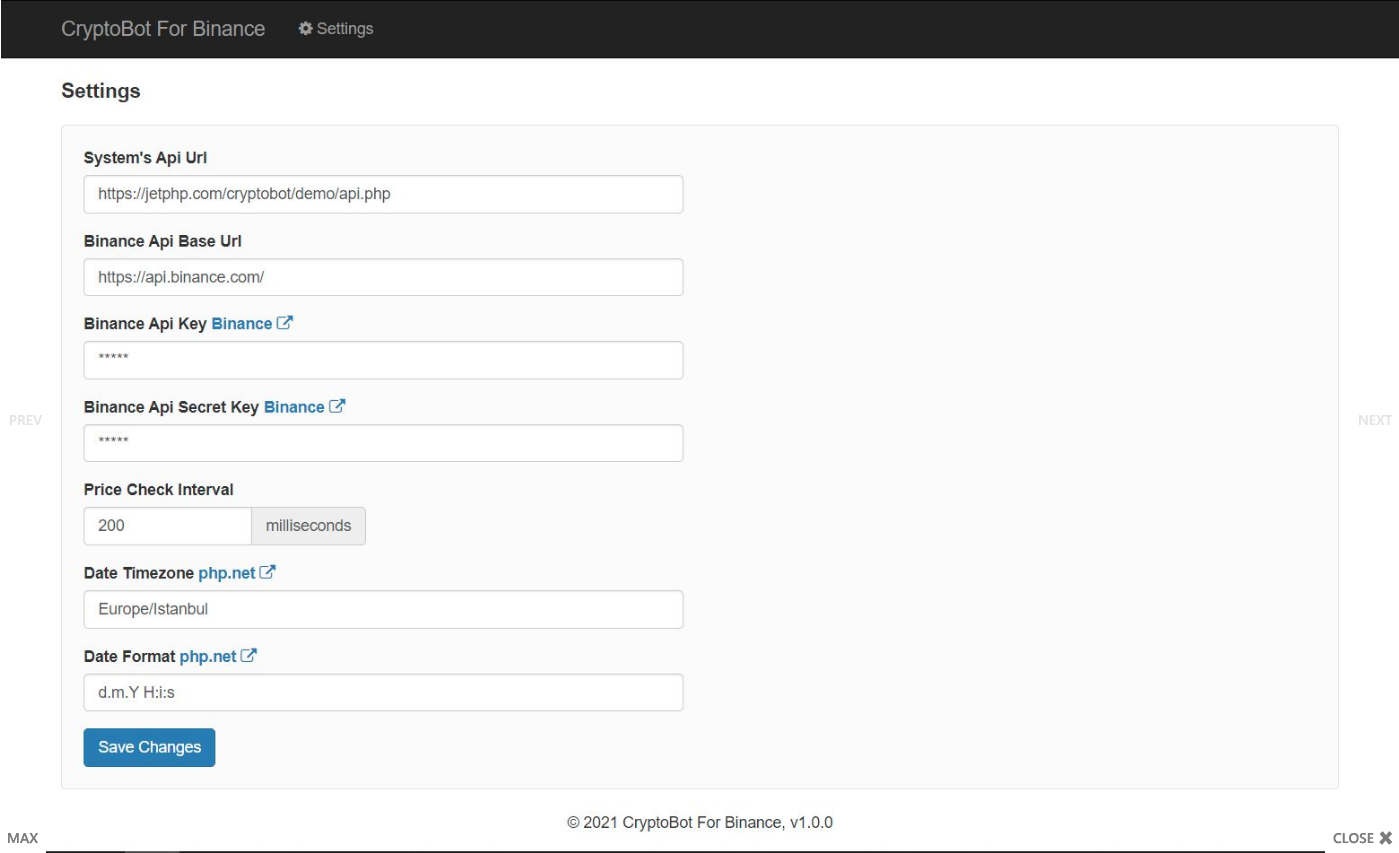The image size is (1399, 853).
Task: Follow the Binance link for Api Key
Action: [x=241, y=324]
